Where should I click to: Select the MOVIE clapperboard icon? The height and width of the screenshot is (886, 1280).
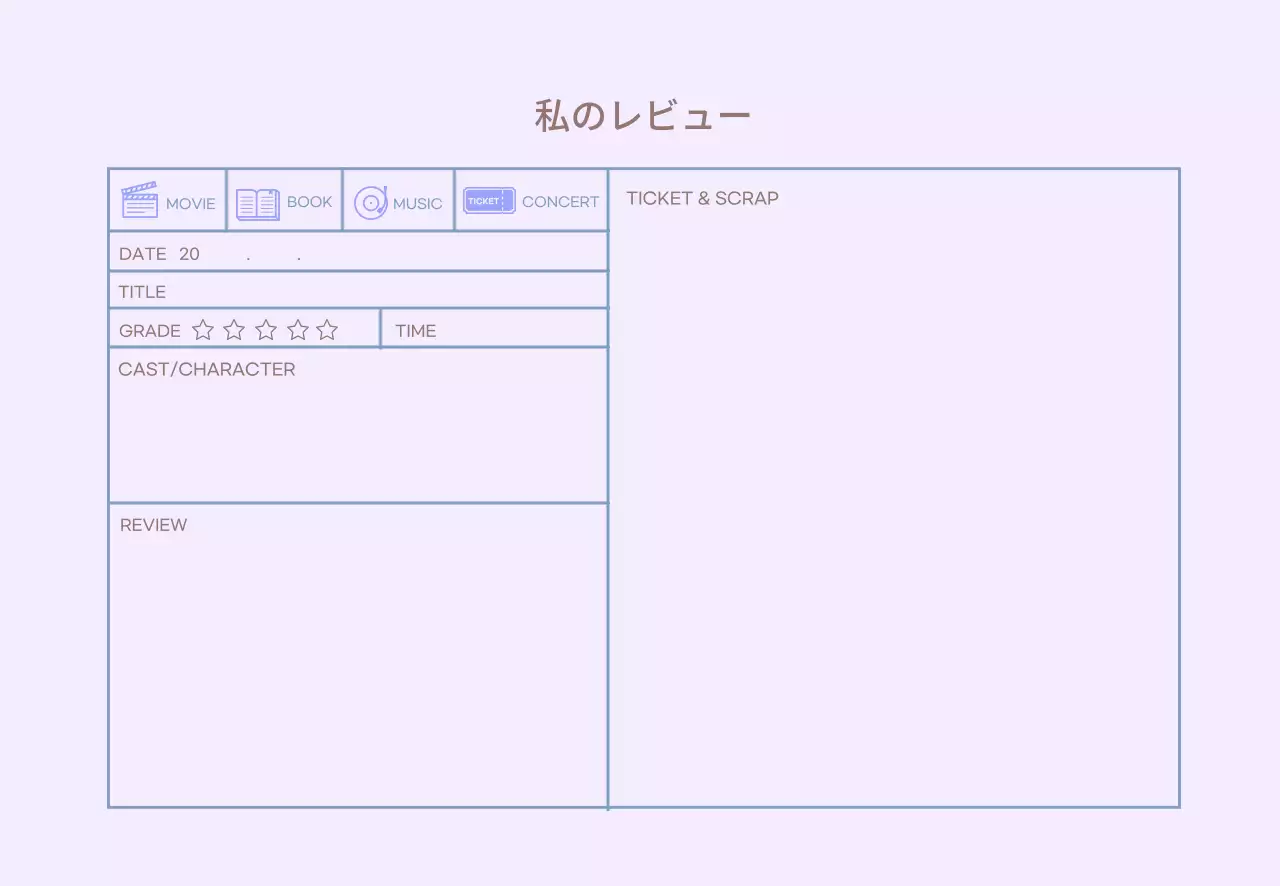click(x=140, y=200)
